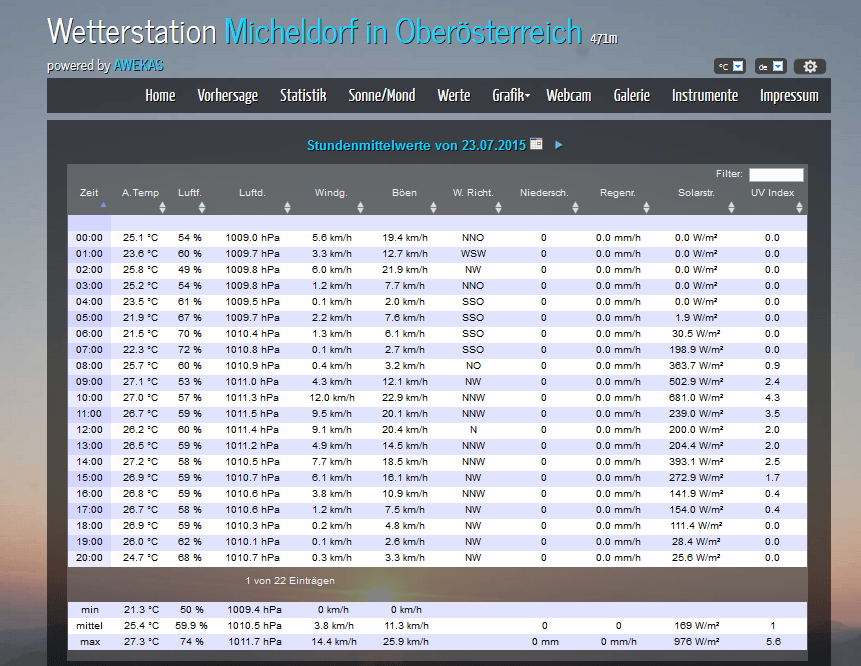Click the 'mittel' summary row label
Image resolution: width=861 pixels, height=666 pixels.
point(90,625)
